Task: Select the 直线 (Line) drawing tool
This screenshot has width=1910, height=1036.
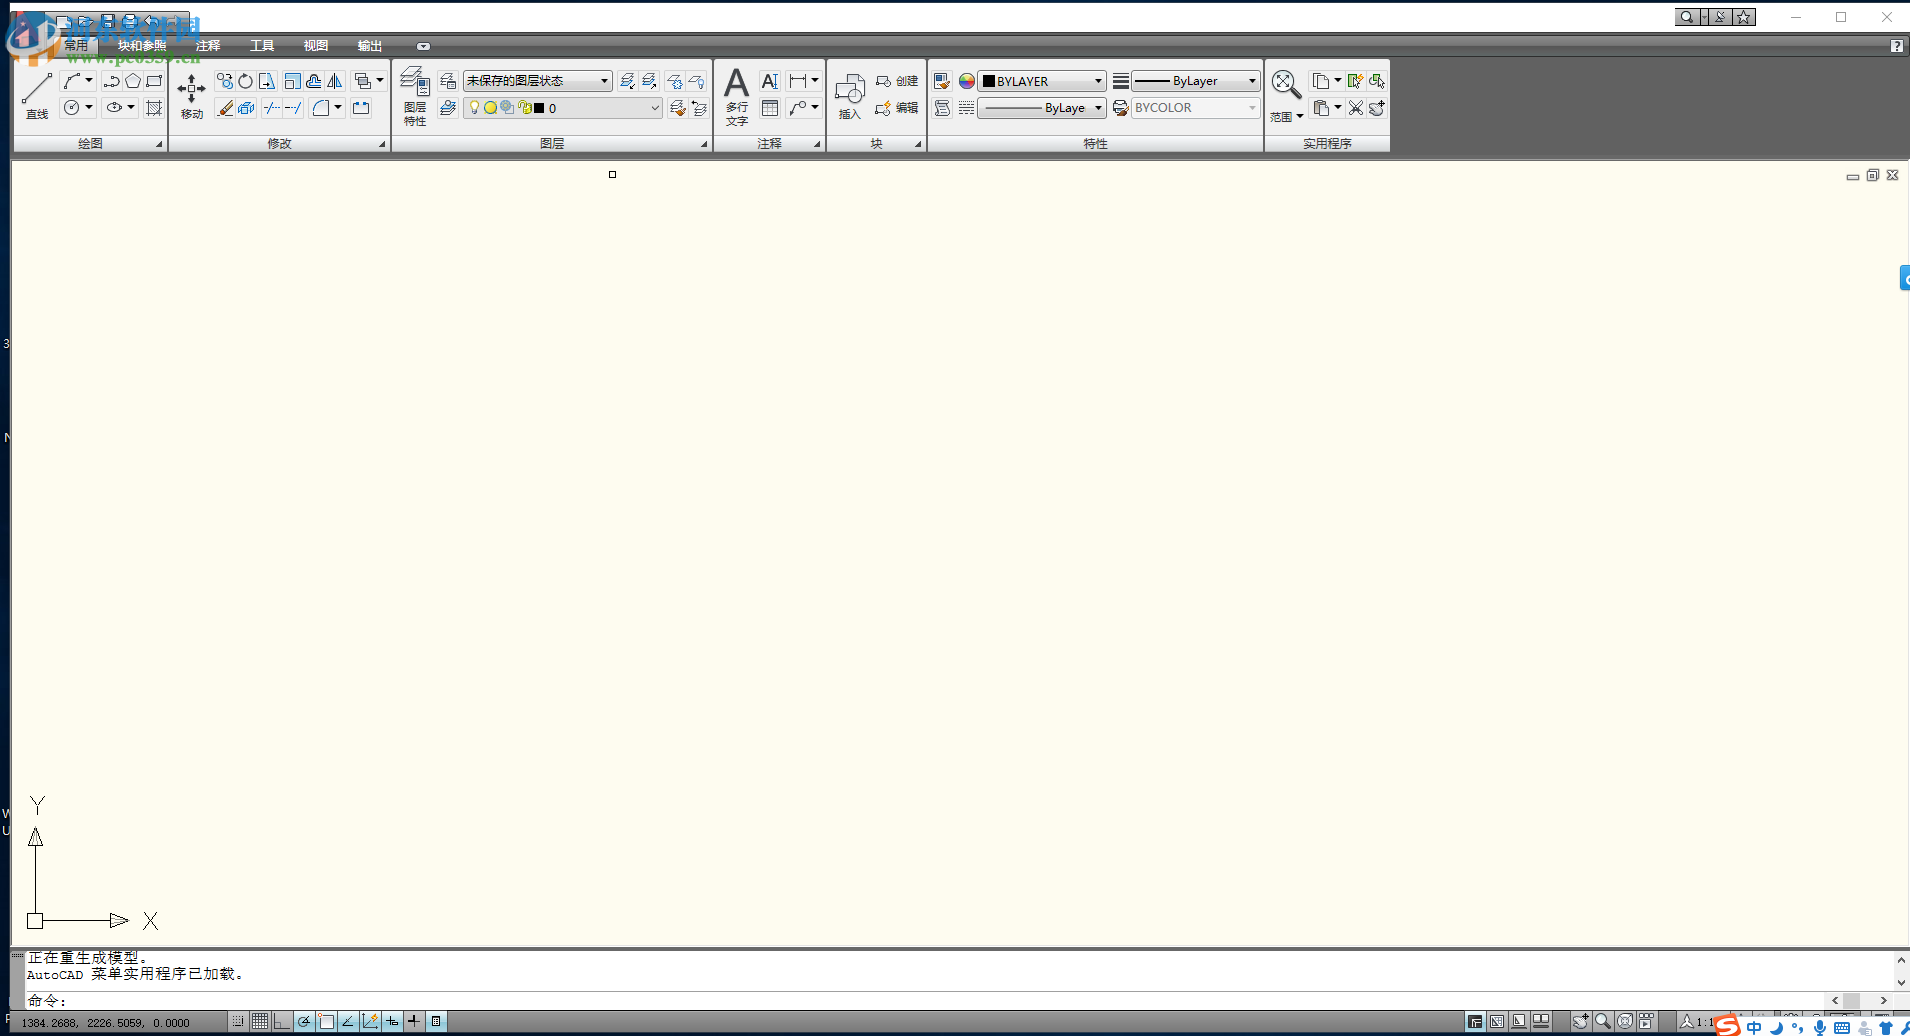Action: (x=37, y=95)
